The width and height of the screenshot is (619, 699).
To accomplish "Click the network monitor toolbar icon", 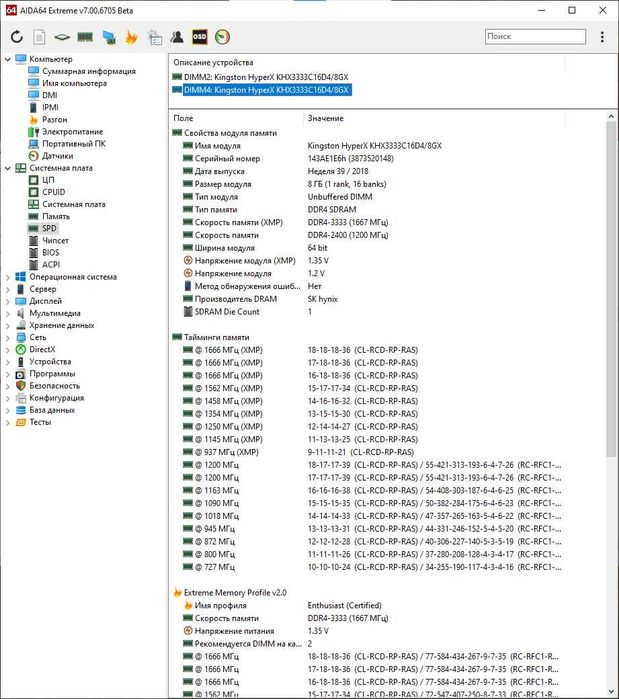I will click(109, 37).
